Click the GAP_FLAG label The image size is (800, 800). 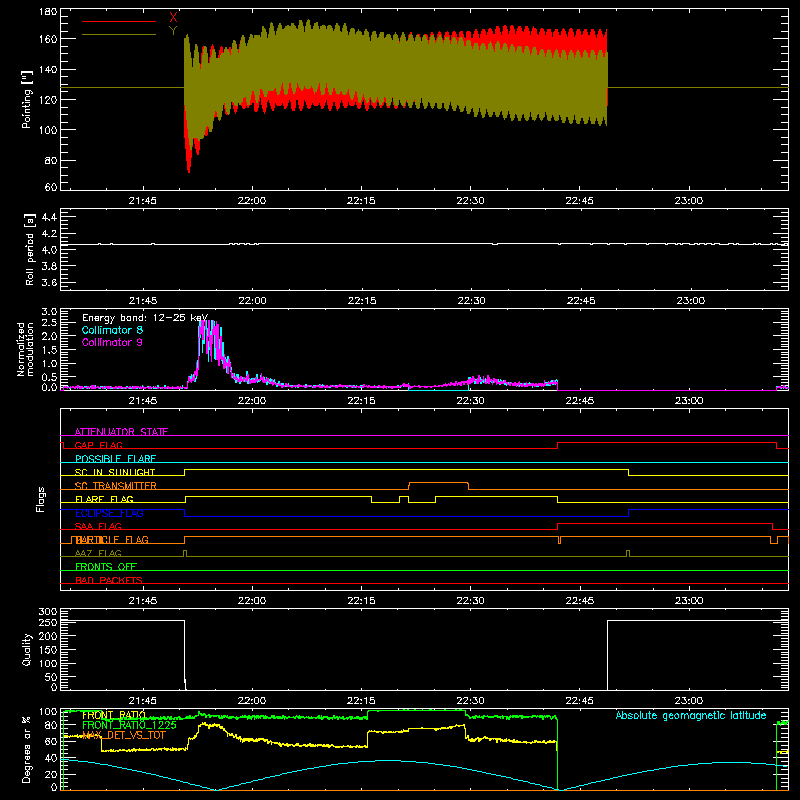(98, 445)
